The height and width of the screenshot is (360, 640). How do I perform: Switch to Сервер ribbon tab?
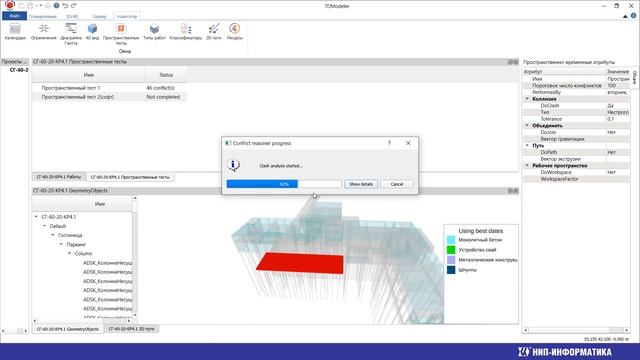99,16
